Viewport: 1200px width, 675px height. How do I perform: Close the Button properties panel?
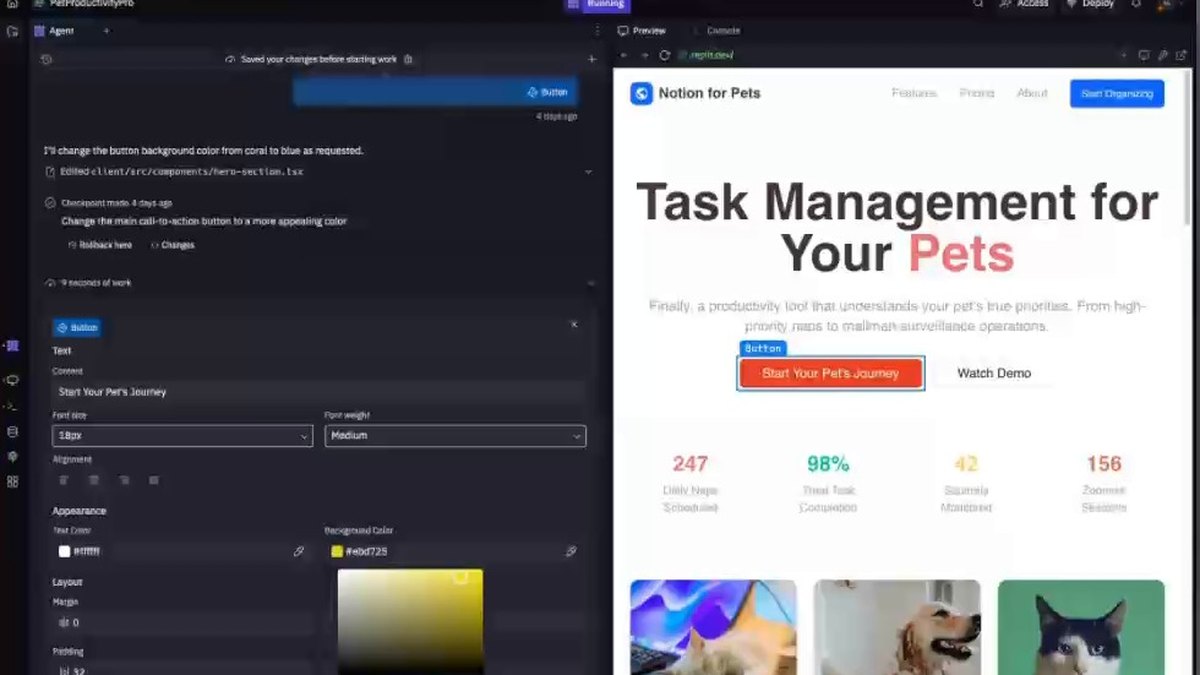[x=574, y=324]
